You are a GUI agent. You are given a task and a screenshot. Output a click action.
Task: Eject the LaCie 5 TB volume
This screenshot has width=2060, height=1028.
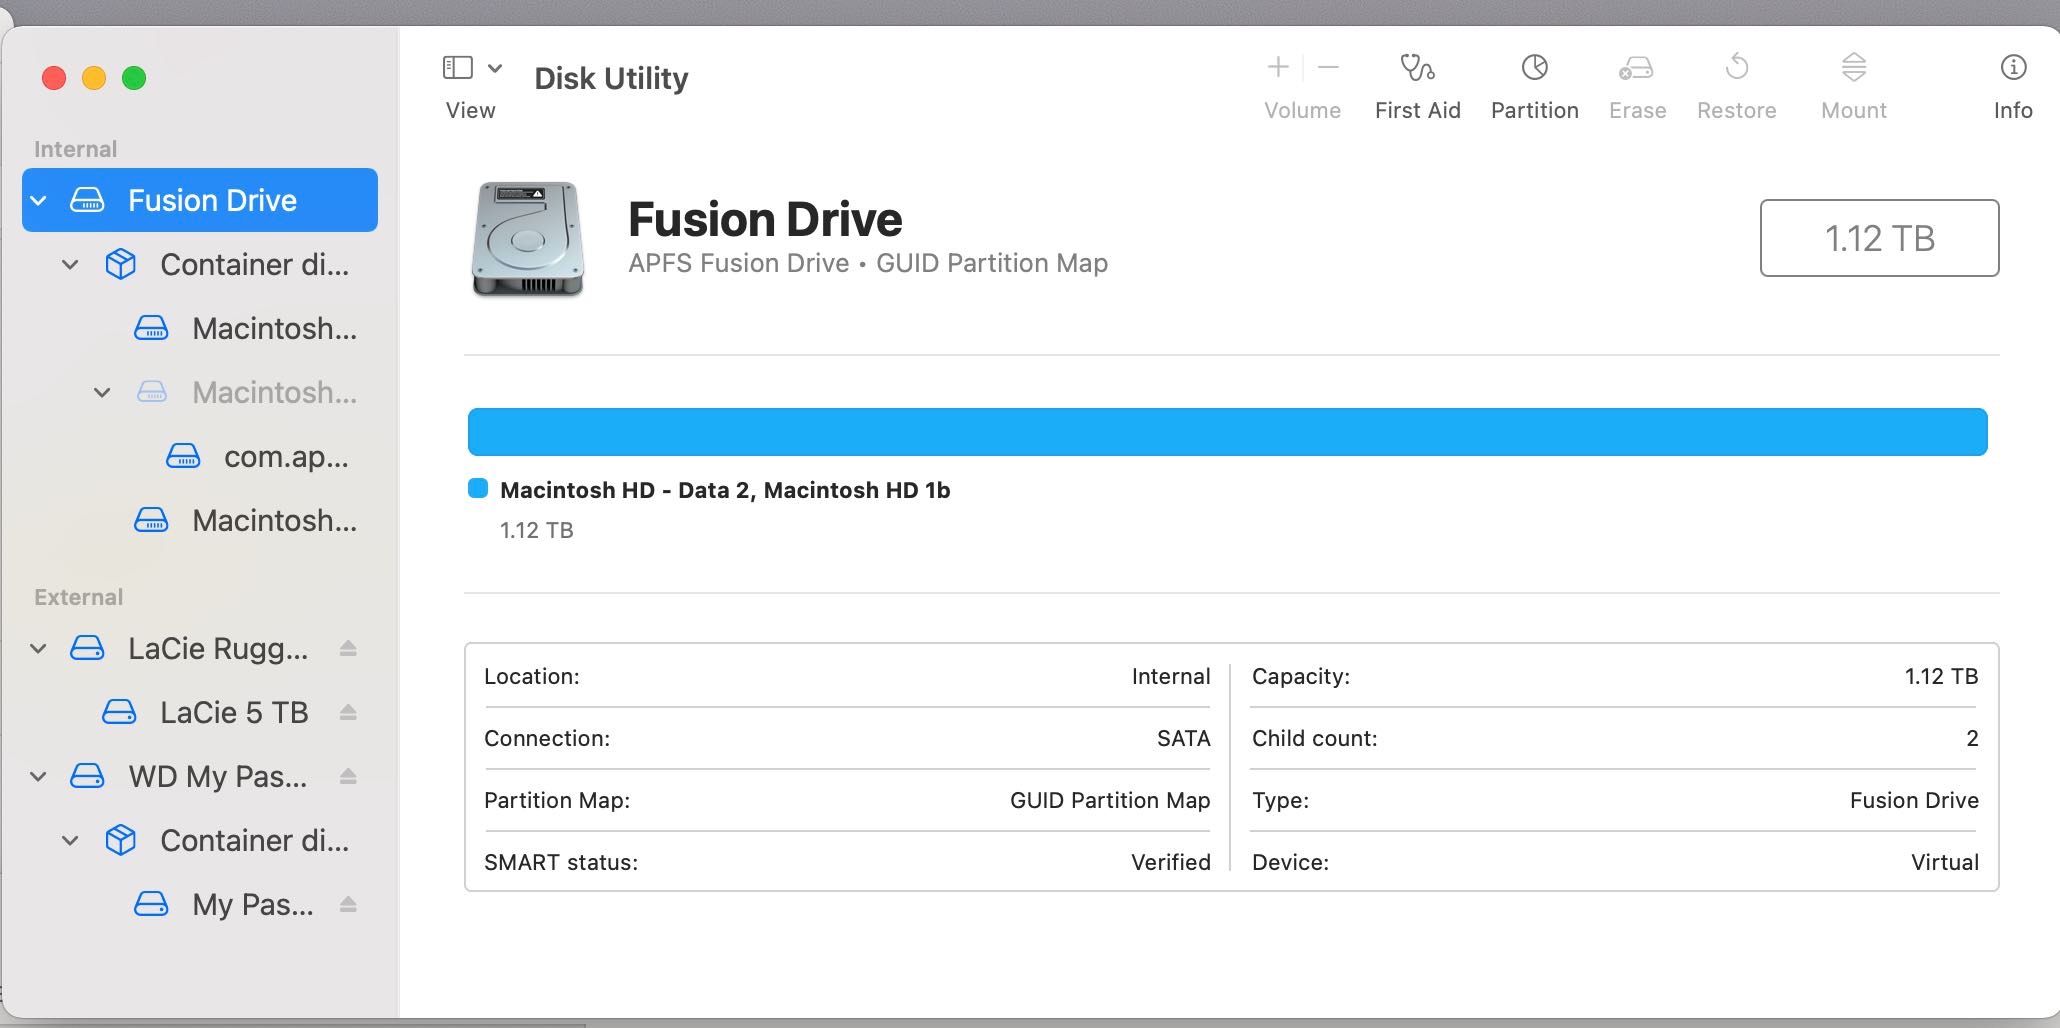(x=348, y=712)
